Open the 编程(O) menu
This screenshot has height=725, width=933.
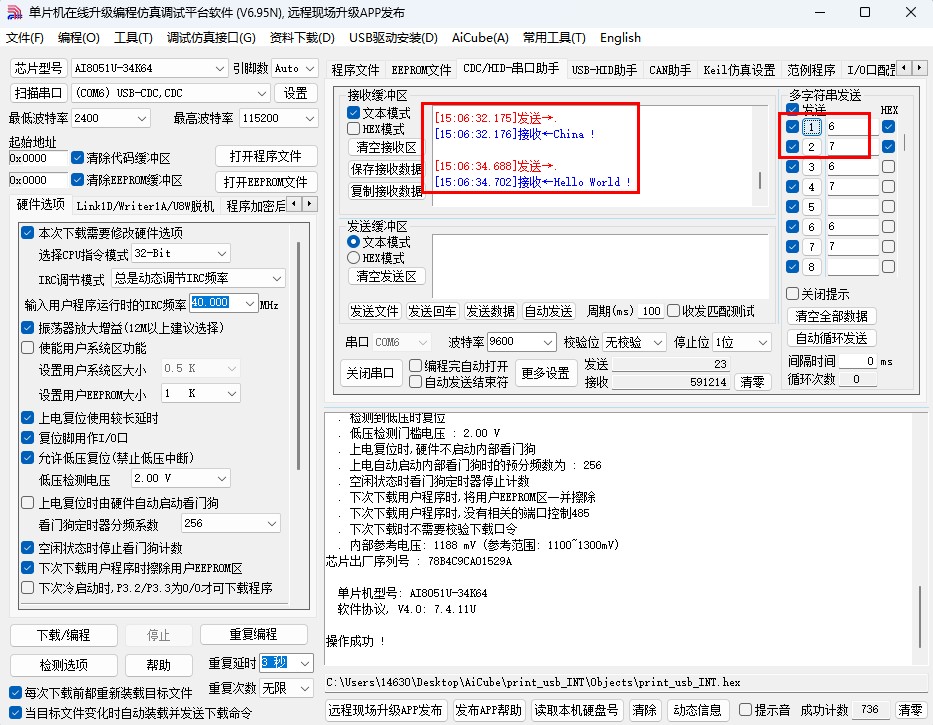pos(79,38)
